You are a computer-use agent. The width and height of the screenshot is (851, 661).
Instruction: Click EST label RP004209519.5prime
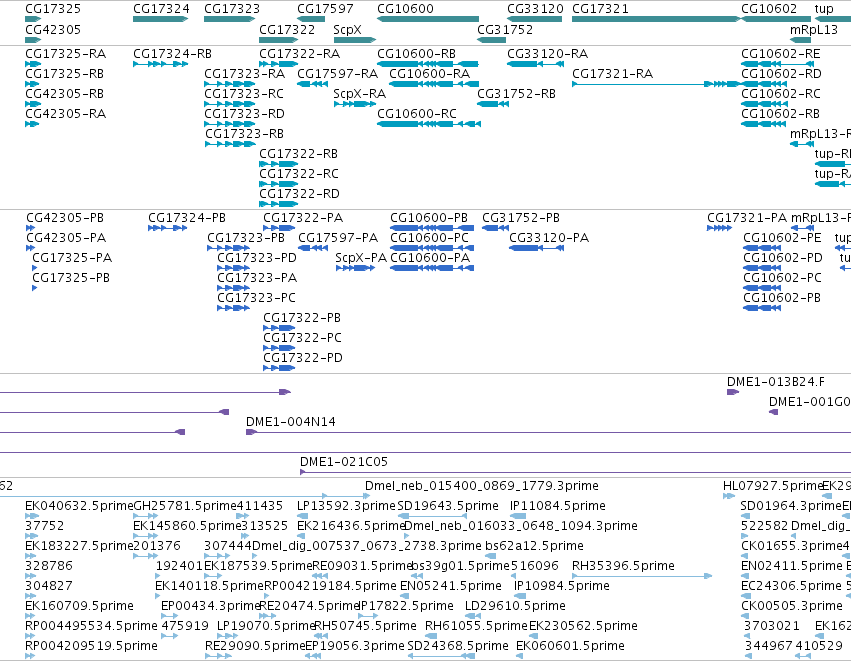tap(91, 646)
